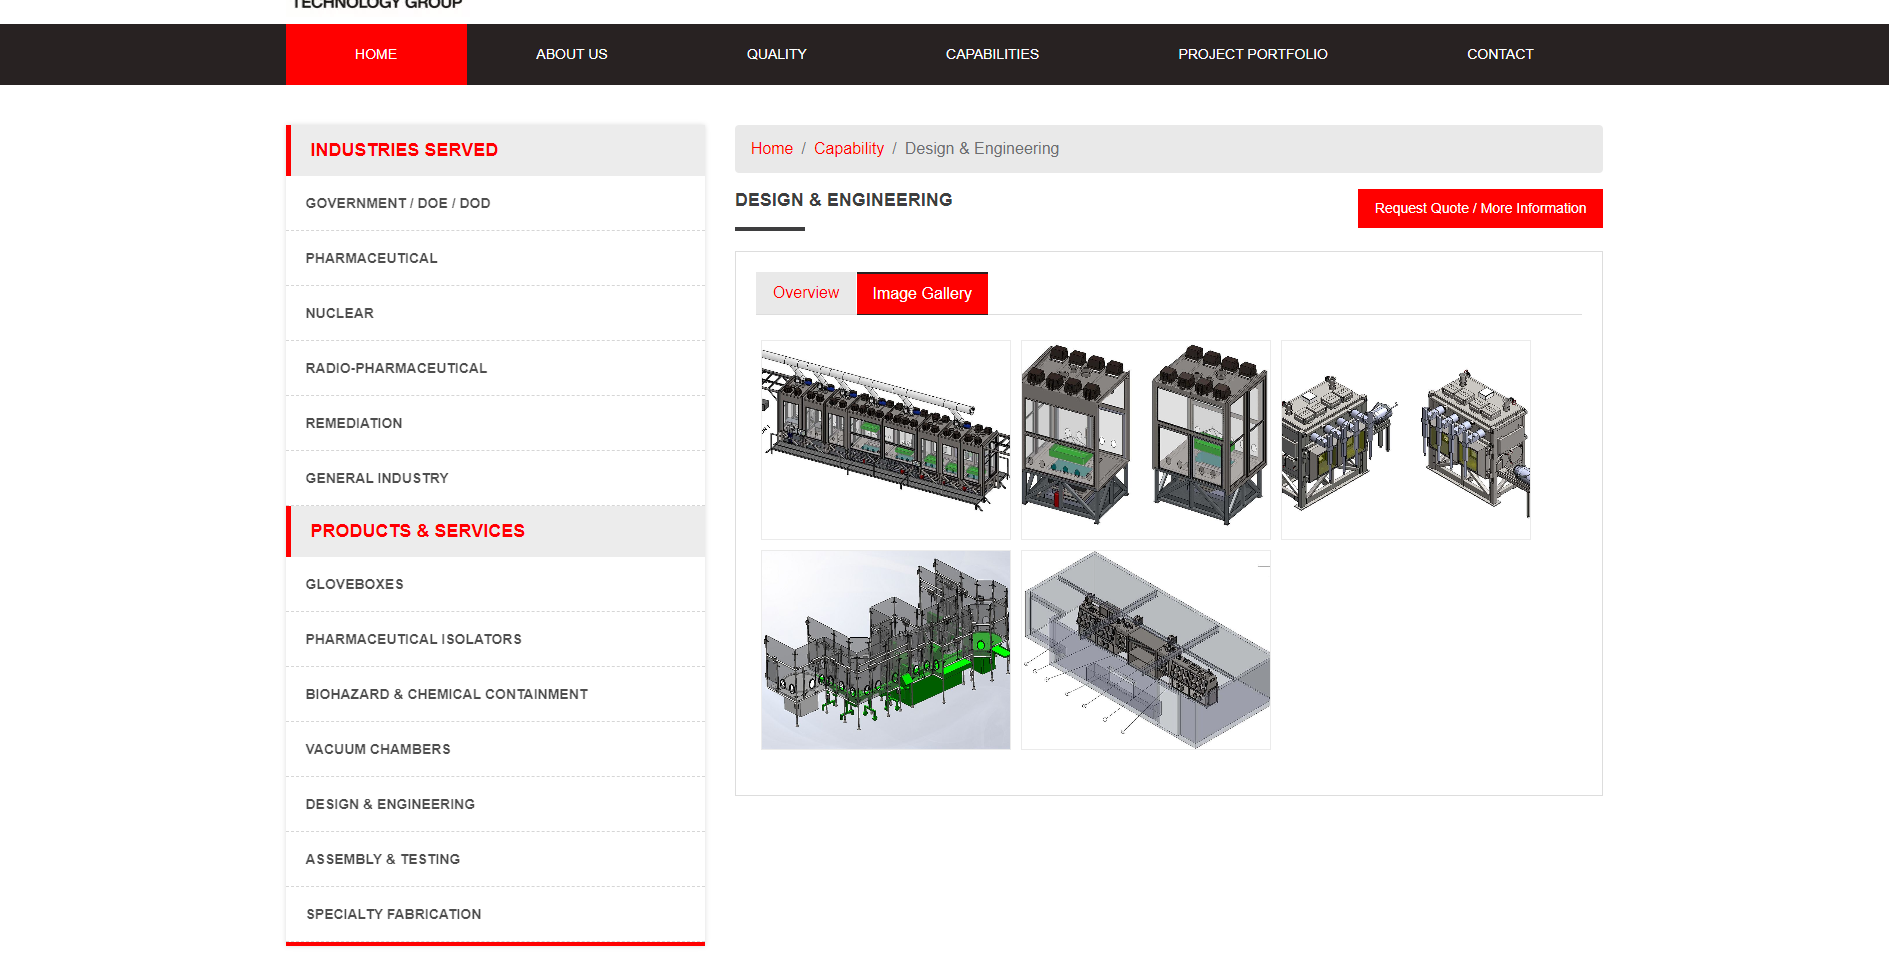View the SPECIALTY FABRICATION page
Screen dimensions: 1889x959
[393, 914]
